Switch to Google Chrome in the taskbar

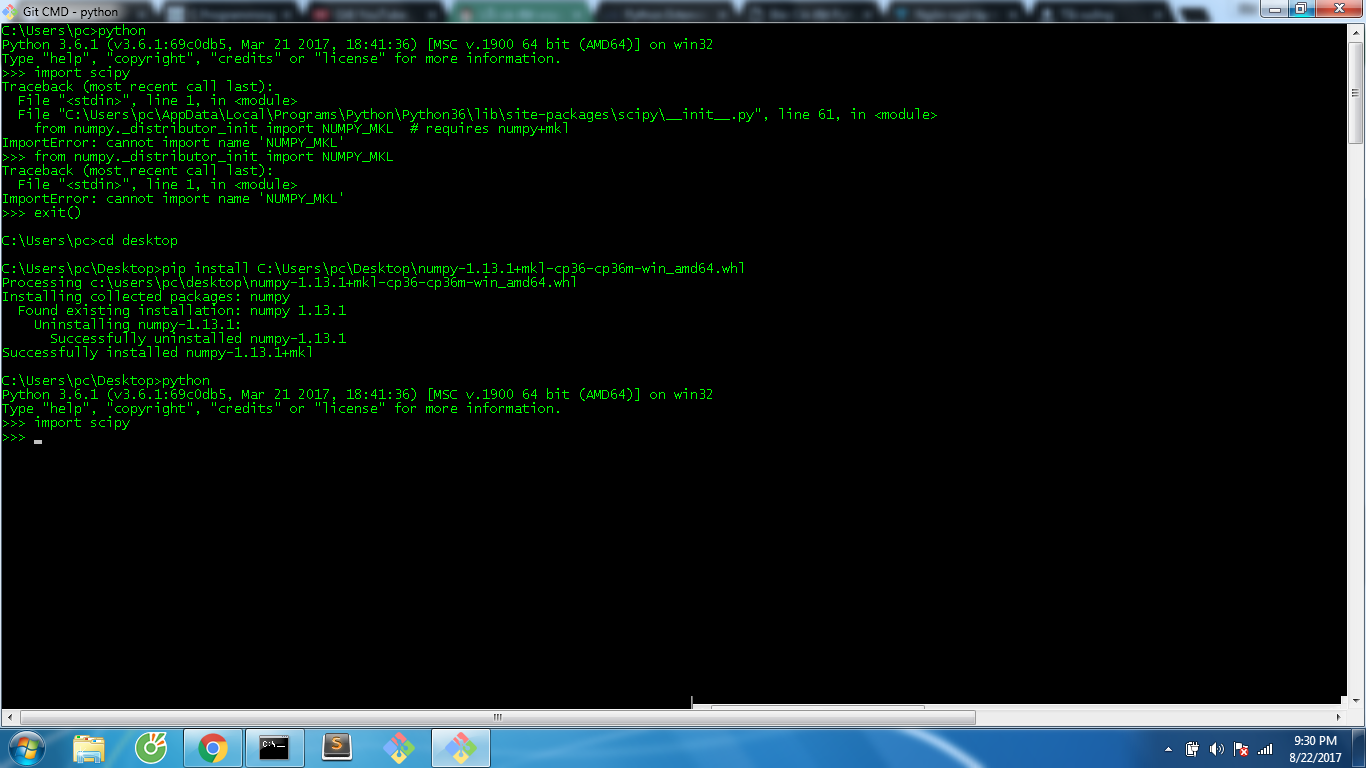(212, 747)
